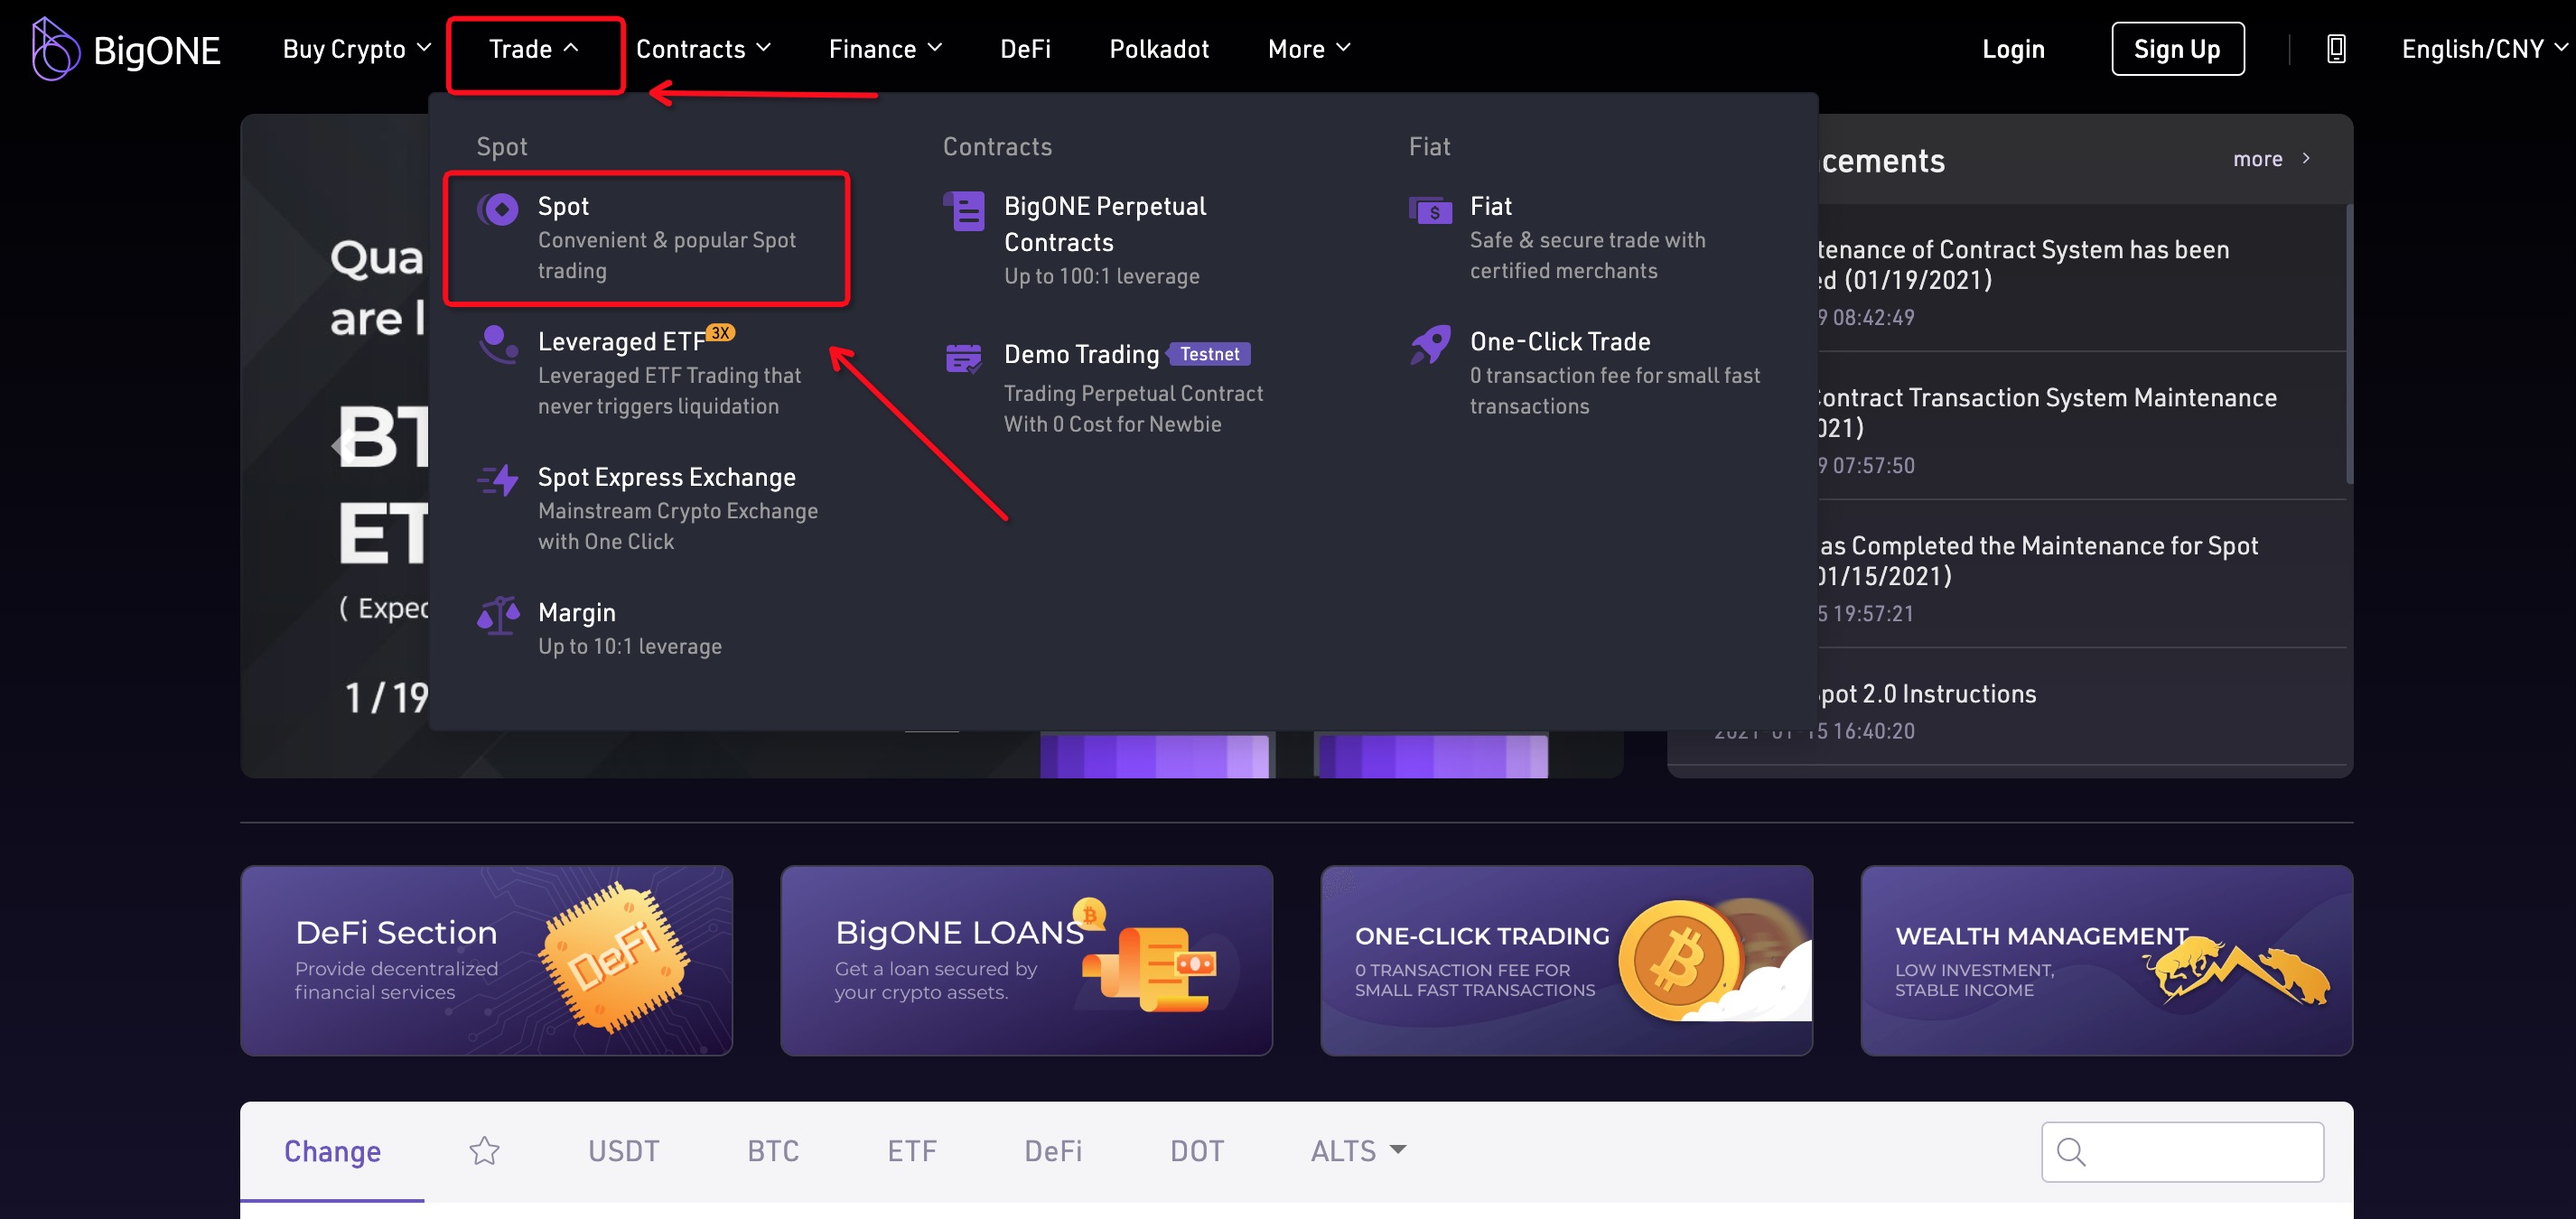Click the Leveraged ETF icon
The image size is (2576, 1219).
pyautogui.click(x=498, y=344)
